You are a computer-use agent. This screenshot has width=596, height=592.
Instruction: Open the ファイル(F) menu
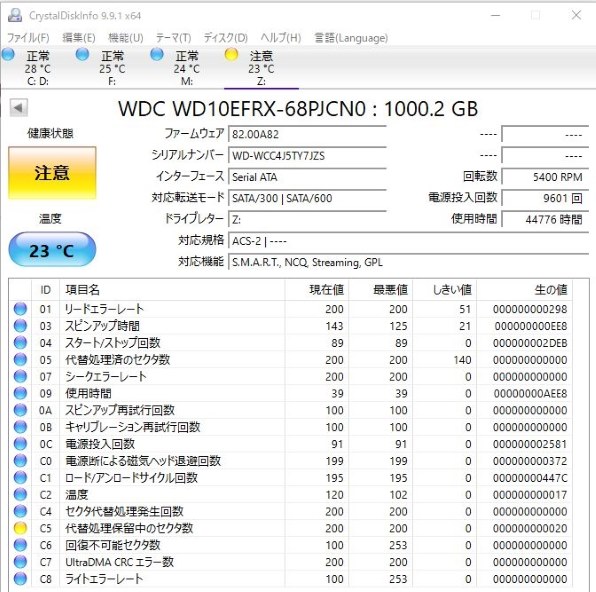28,38
